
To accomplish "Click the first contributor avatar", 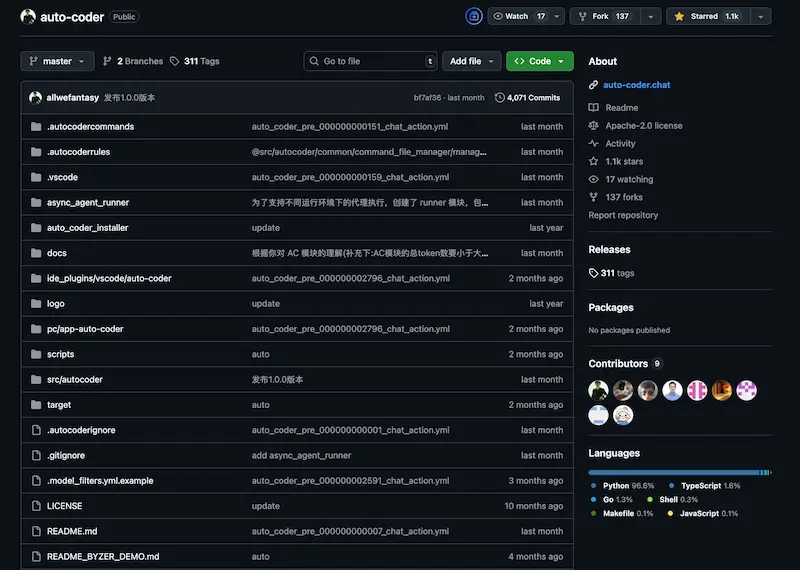I will point(598,390).
